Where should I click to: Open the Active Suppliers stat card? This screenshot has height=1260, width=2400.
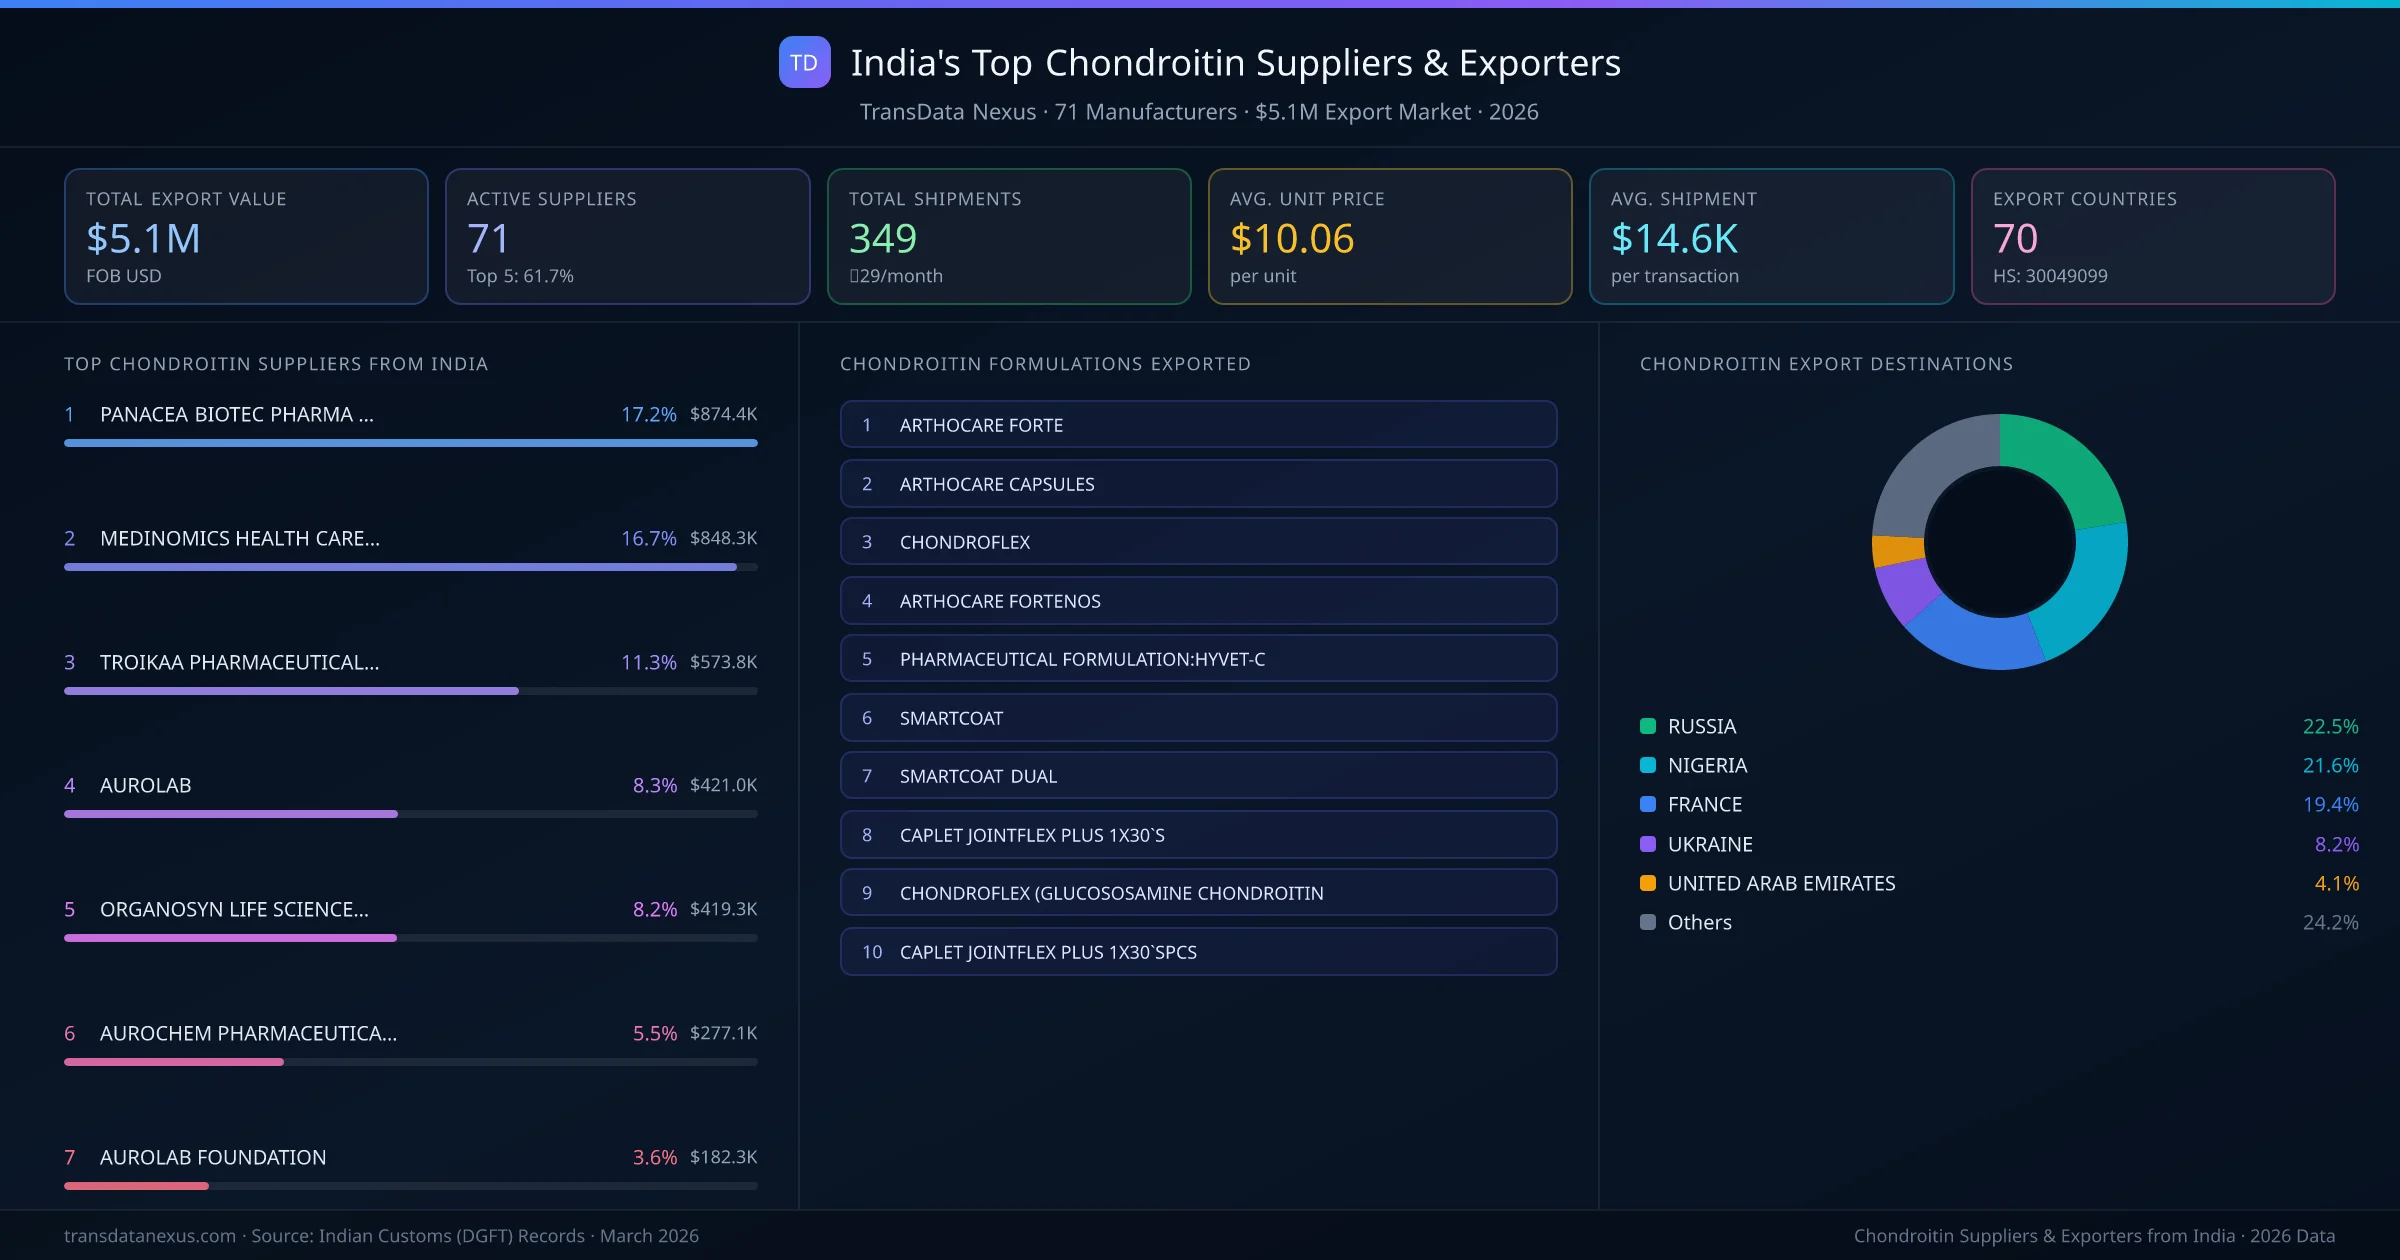[627, 236]
